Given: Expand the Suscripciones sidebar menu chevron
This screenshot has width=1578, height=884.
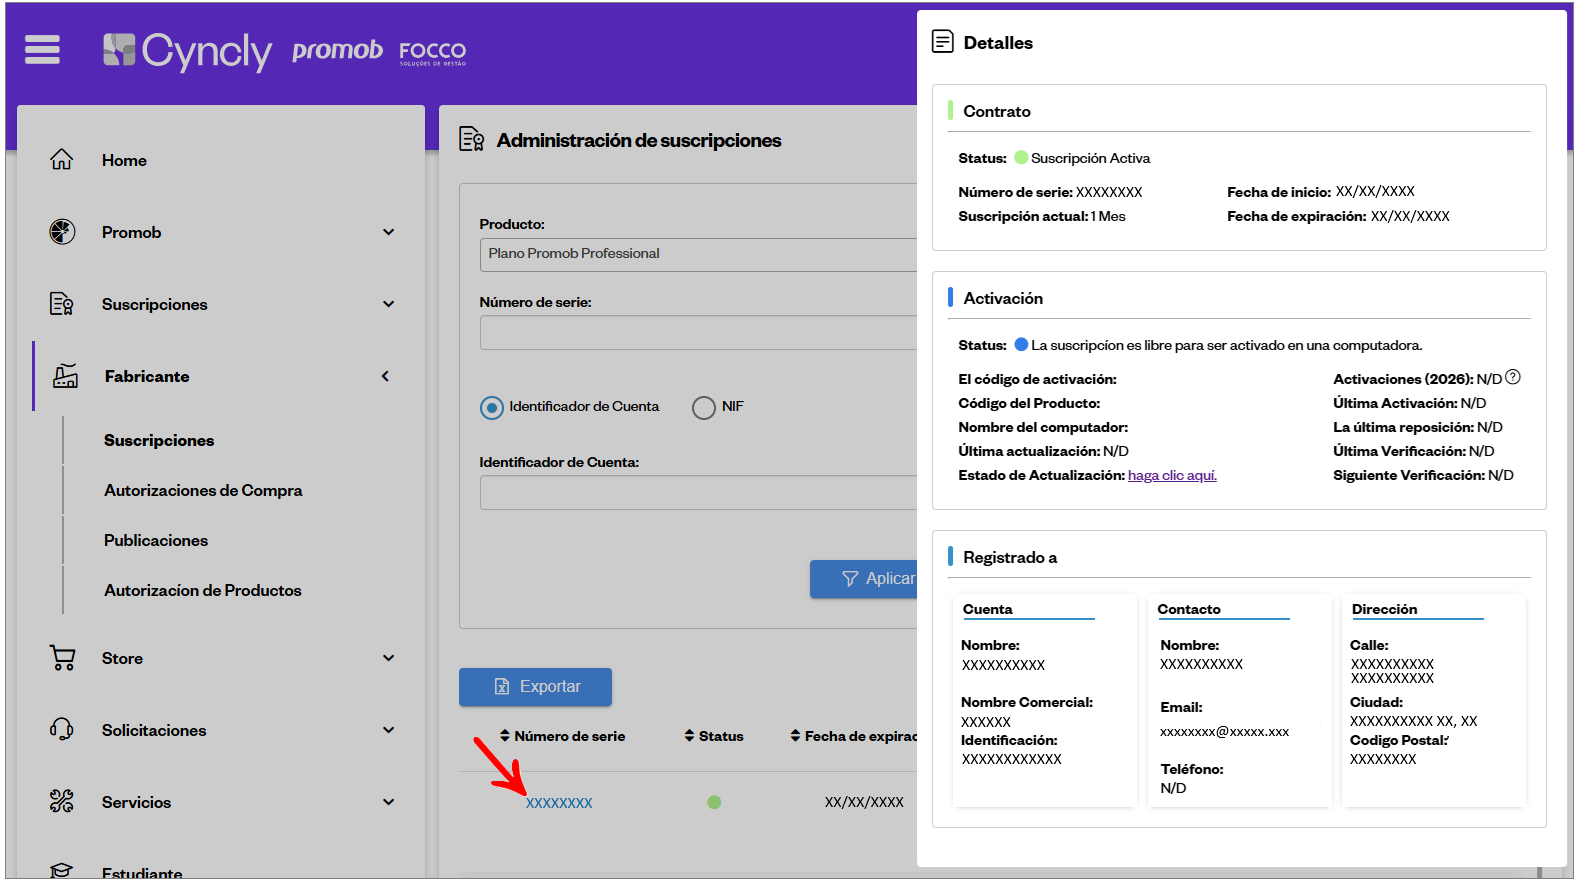Looking at the screenshot, I should coord(389,304).
